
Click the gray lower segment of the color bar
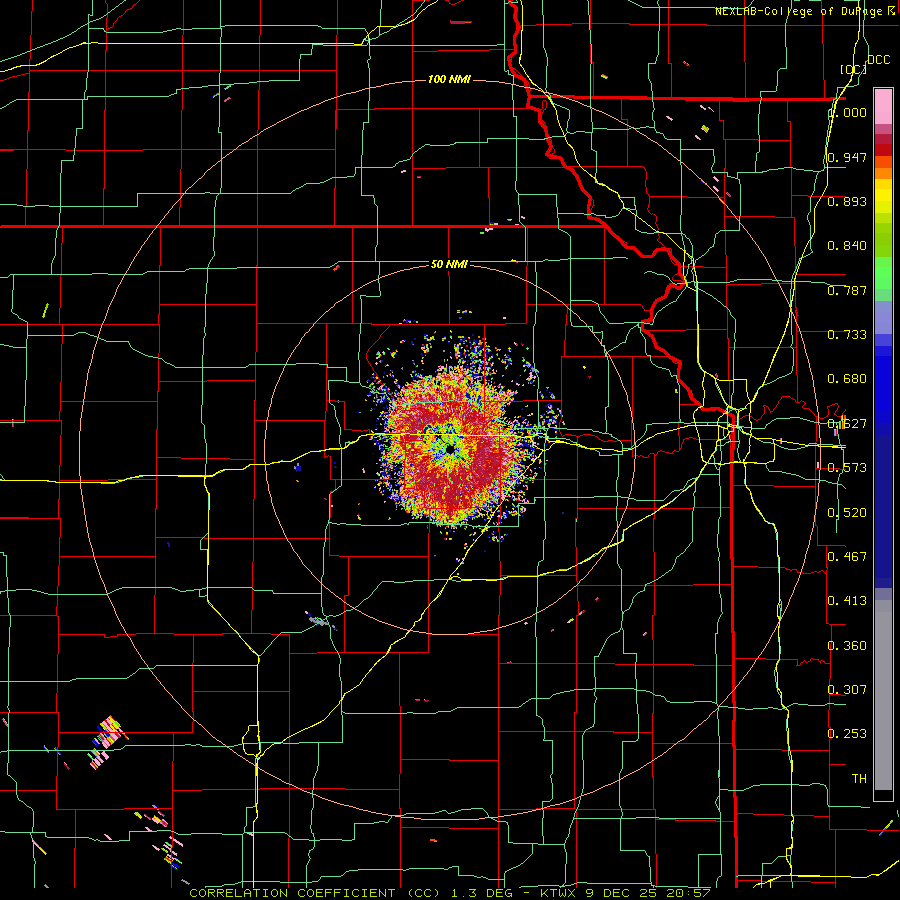883,695
